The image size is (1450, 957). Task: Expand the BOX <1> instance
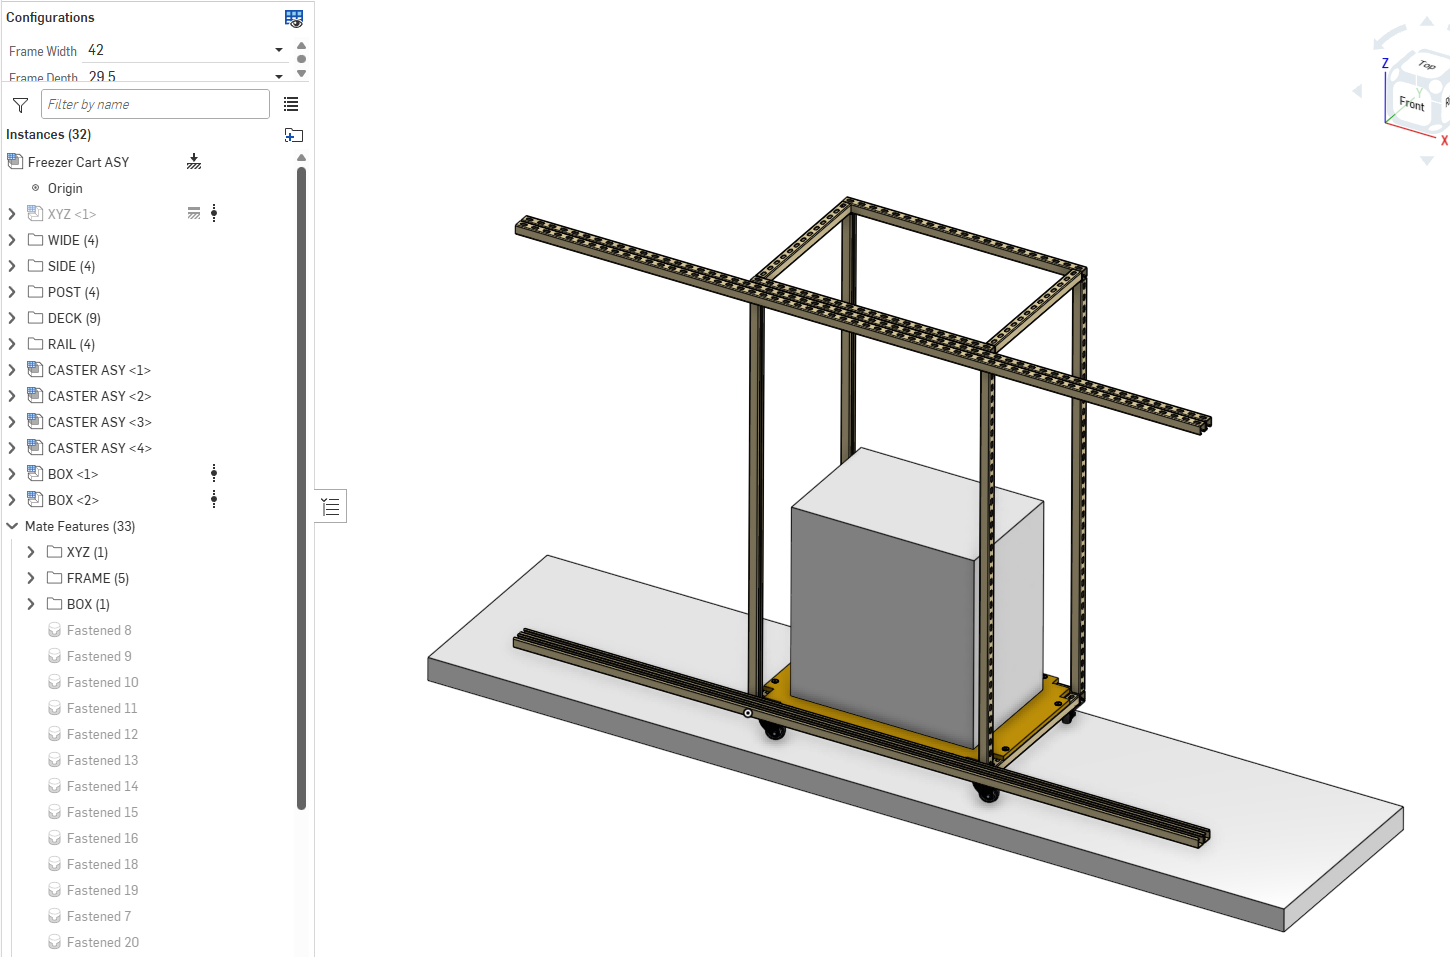(12, 474)
